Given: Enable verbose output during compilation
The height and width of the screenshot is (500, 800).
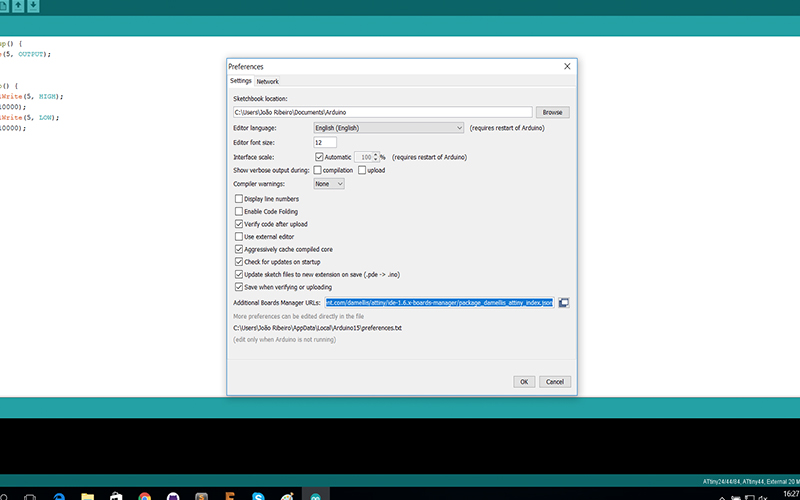Looking at the screenshot, I should click(x=317, y=170).
